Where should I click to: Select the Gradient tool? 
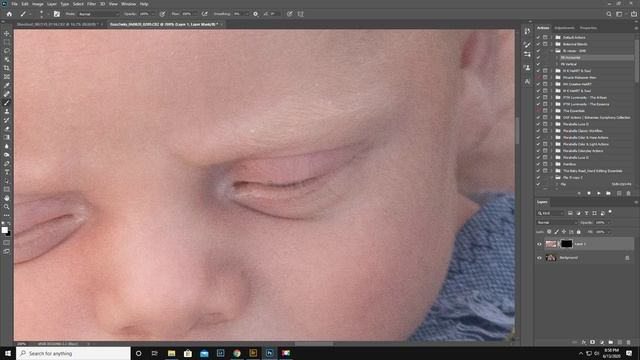coord(7,137)
